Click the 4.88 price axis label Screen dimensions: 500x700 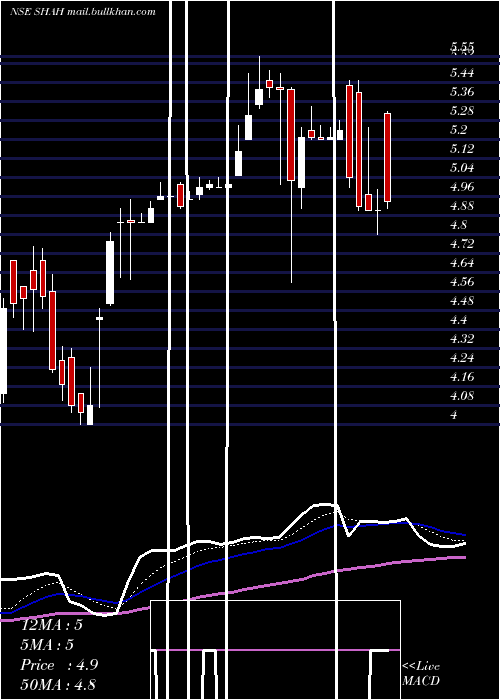[462, 206]
